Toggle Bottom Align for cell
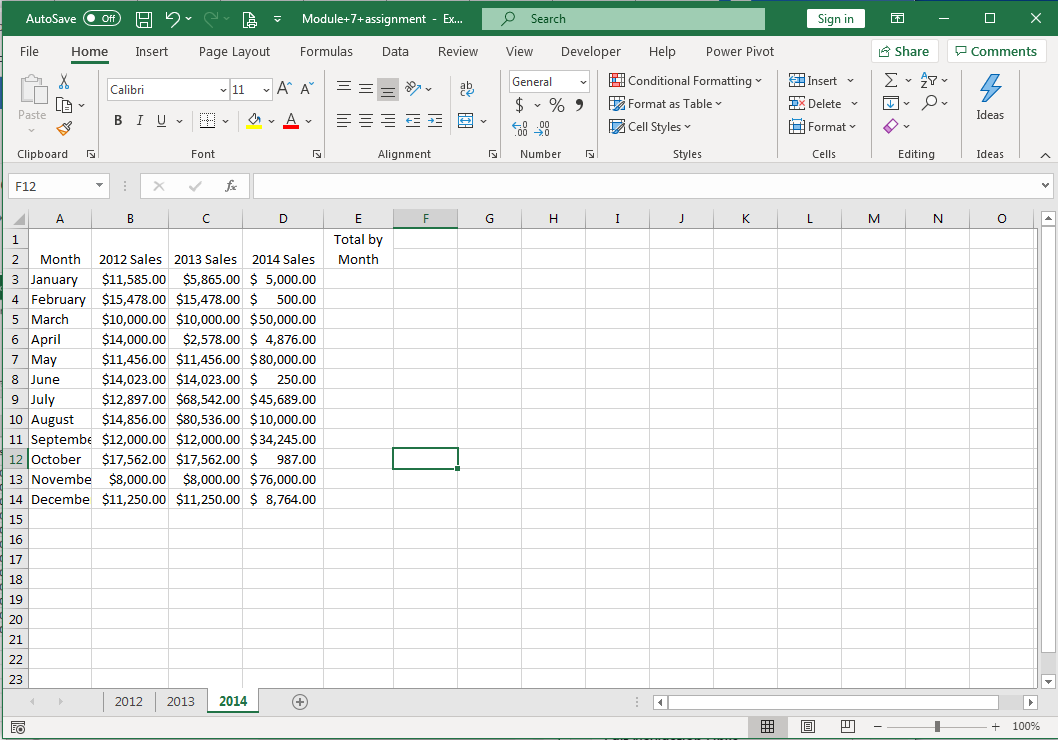This screenshot has height=740, width=1058. (x=388, y=88)
